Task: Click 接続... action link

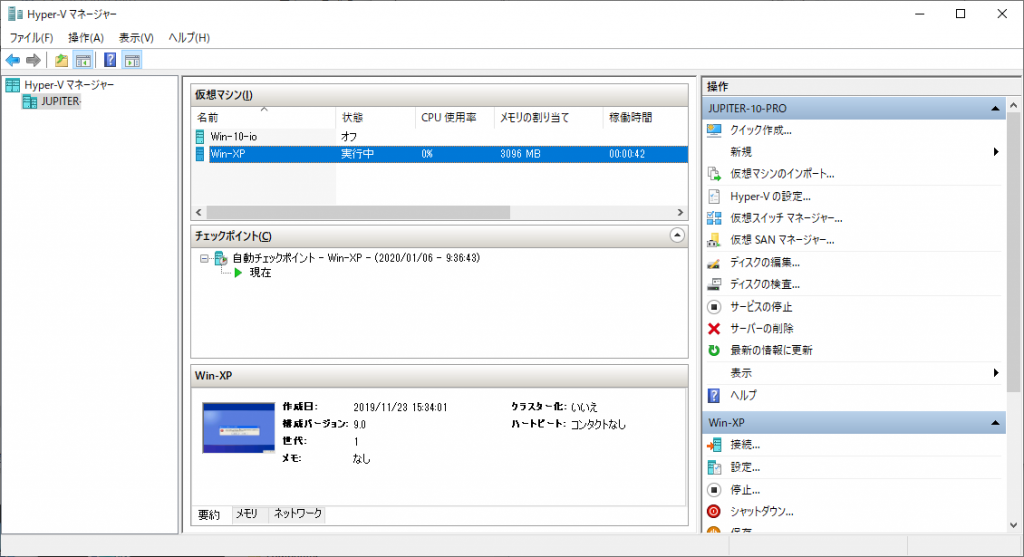Action: point(745,445)
